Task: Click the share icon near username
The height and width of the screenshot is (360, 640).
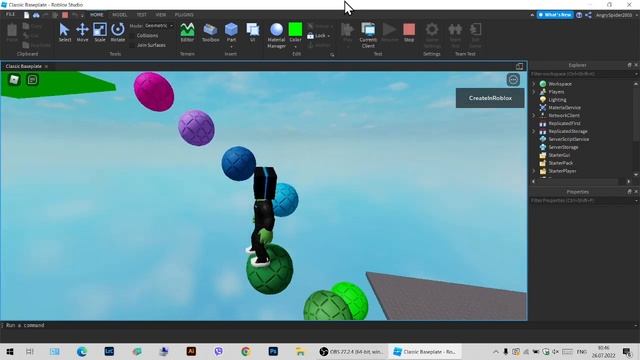Action: (588, 15)
